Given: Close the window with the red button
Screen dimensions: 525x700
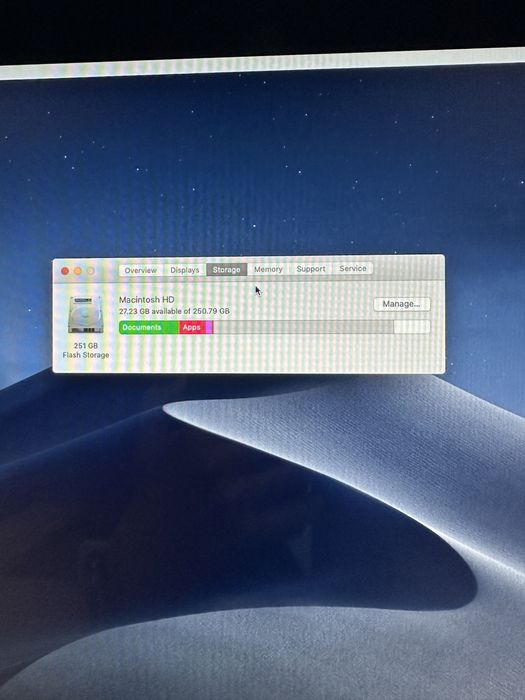Looking at the screenshot, I should coord(65,271).
